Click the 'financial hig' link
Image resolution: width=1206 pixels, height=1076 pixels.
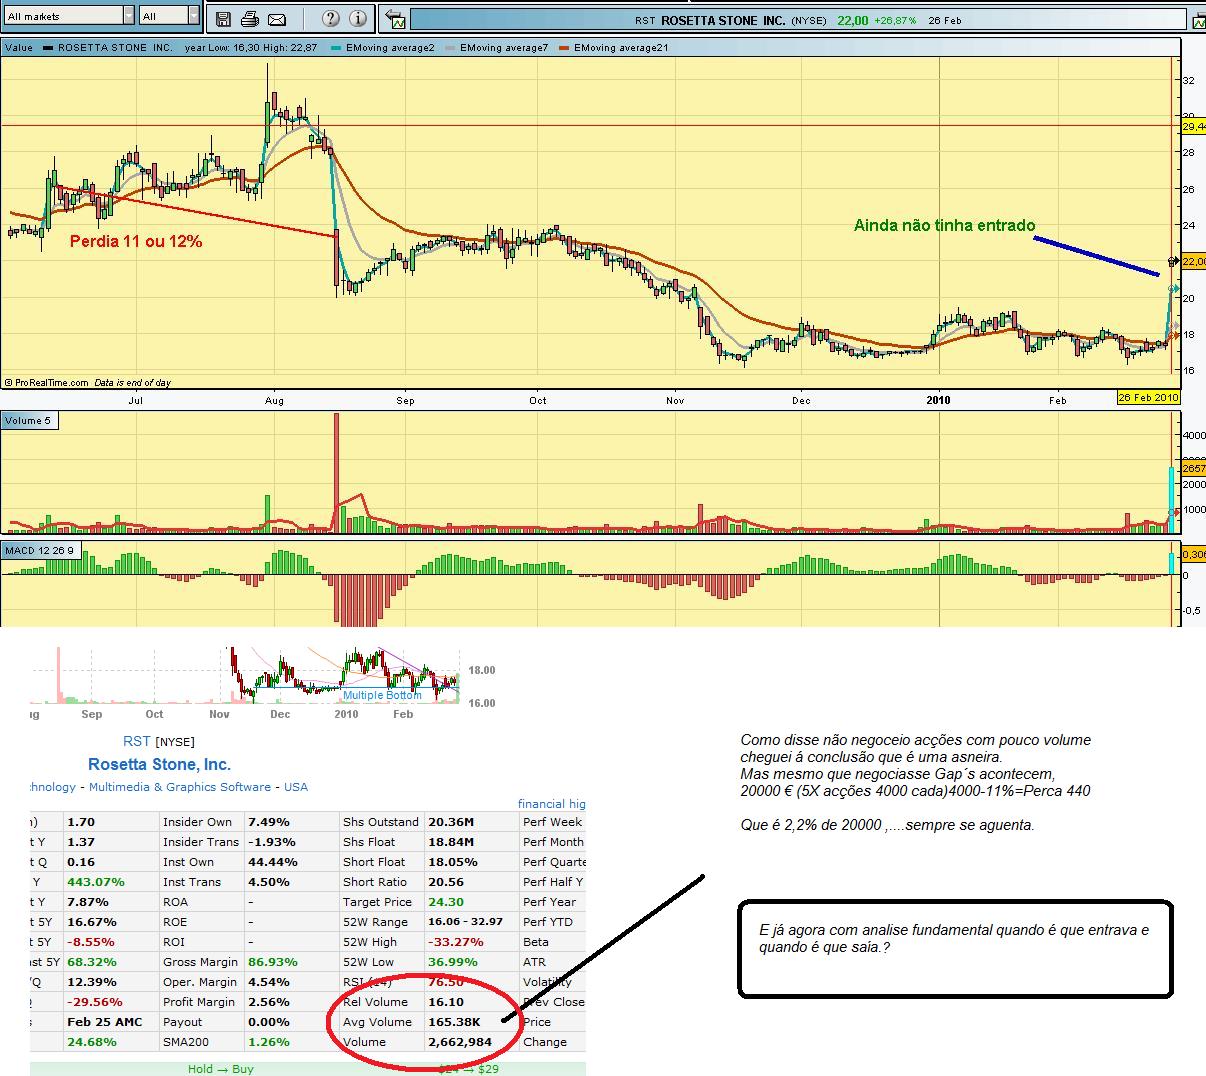pos(552,803)
